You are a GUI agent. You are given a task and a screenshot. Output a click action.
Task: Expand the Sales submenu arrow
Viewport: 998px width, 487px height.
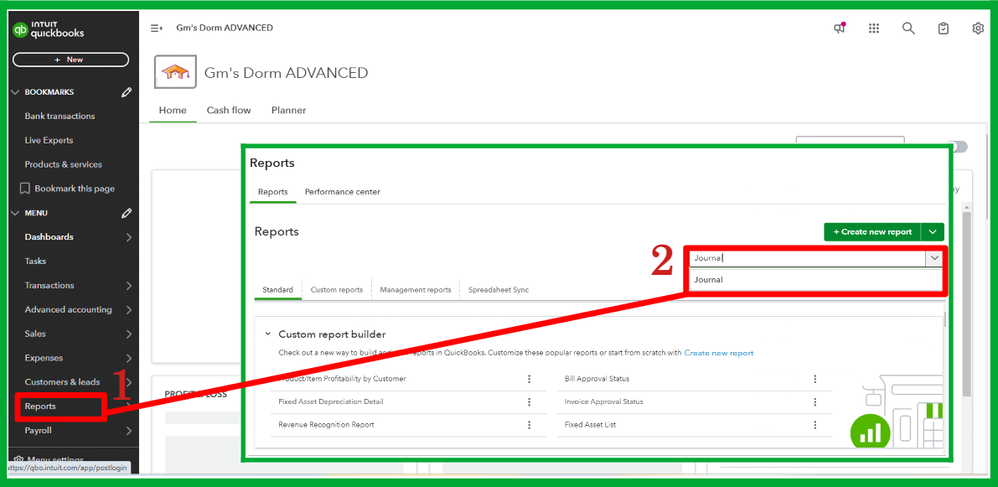(x=129, y=334)
